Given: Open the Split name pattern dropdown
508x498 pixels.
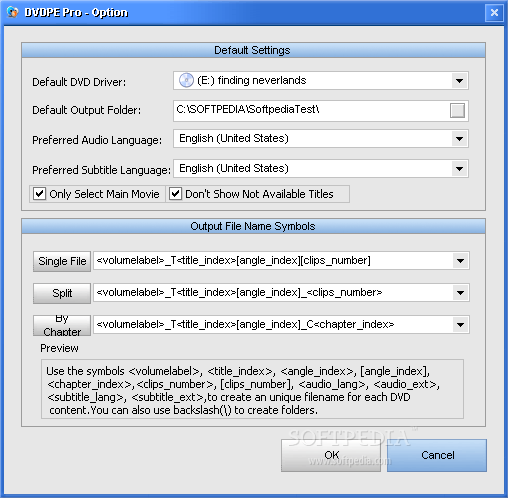Looking at the screenshot, I should (460, 293).
